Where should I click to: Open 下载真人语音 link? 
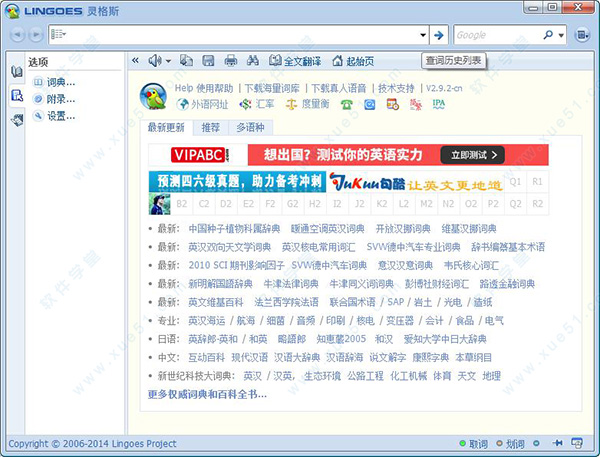pos(339,88)
